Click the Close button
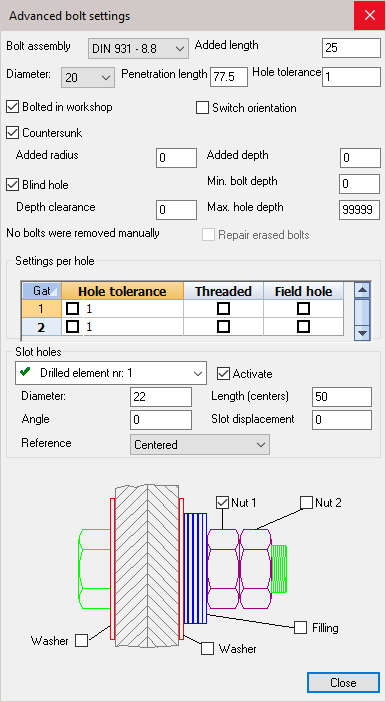This screenshot has height=702, width=386. pos(343,683)
